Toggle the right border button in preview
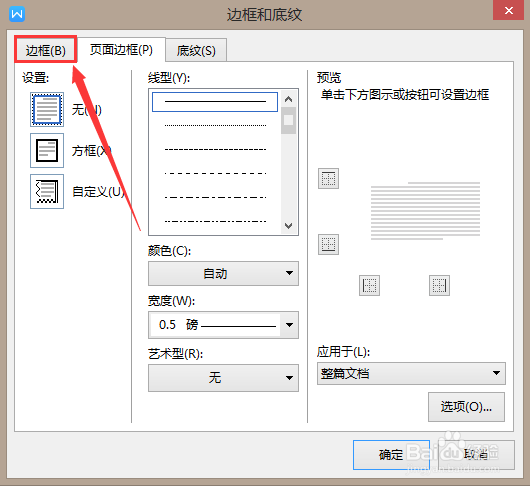 tap(439, 285)
